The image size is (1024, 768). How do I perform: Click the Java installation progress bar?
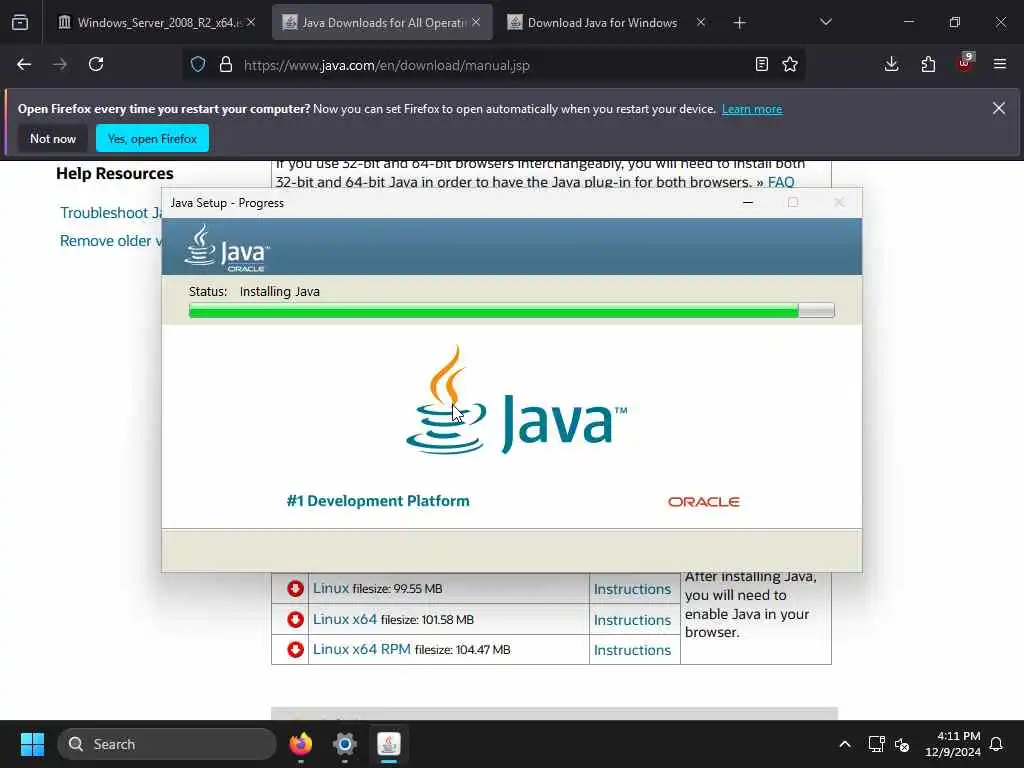pos(511,310)
